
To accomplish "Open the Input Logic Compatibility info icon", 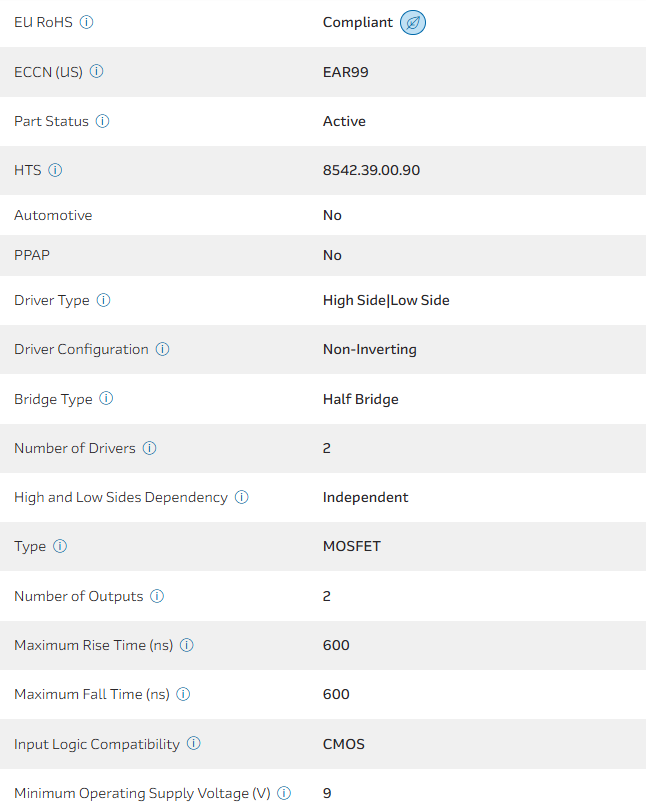I will coord(194,744).
